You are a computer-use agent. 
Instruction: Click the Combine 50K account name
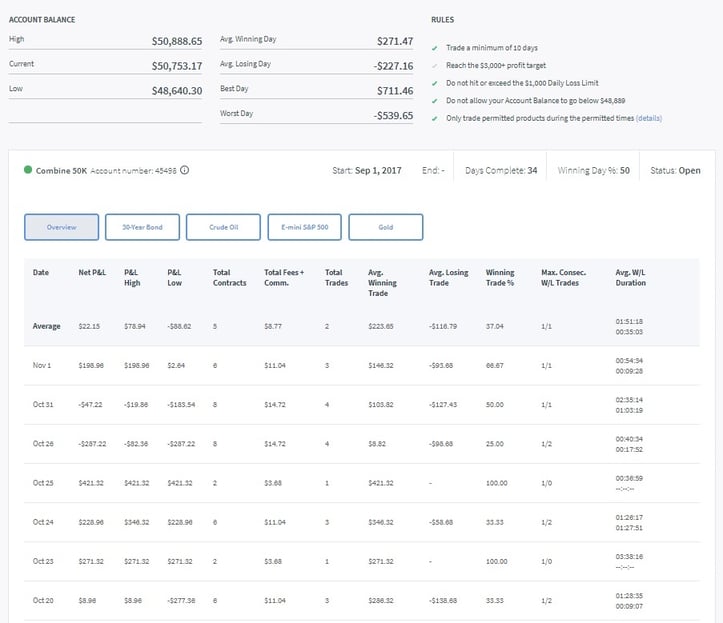[61, 170]
